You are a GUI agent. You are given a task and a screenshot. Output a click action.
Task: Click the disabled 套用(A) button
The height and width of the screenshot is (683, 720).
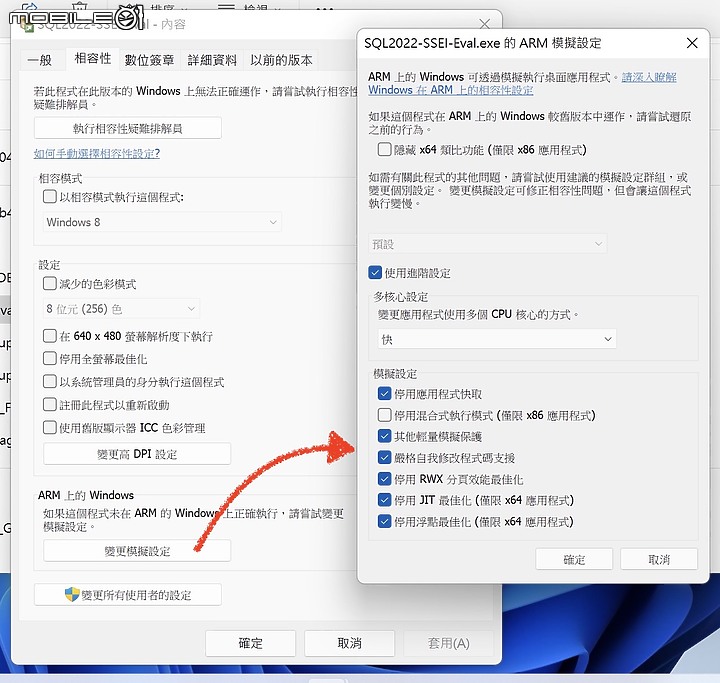pyautogui.click(x=449, y=643)
